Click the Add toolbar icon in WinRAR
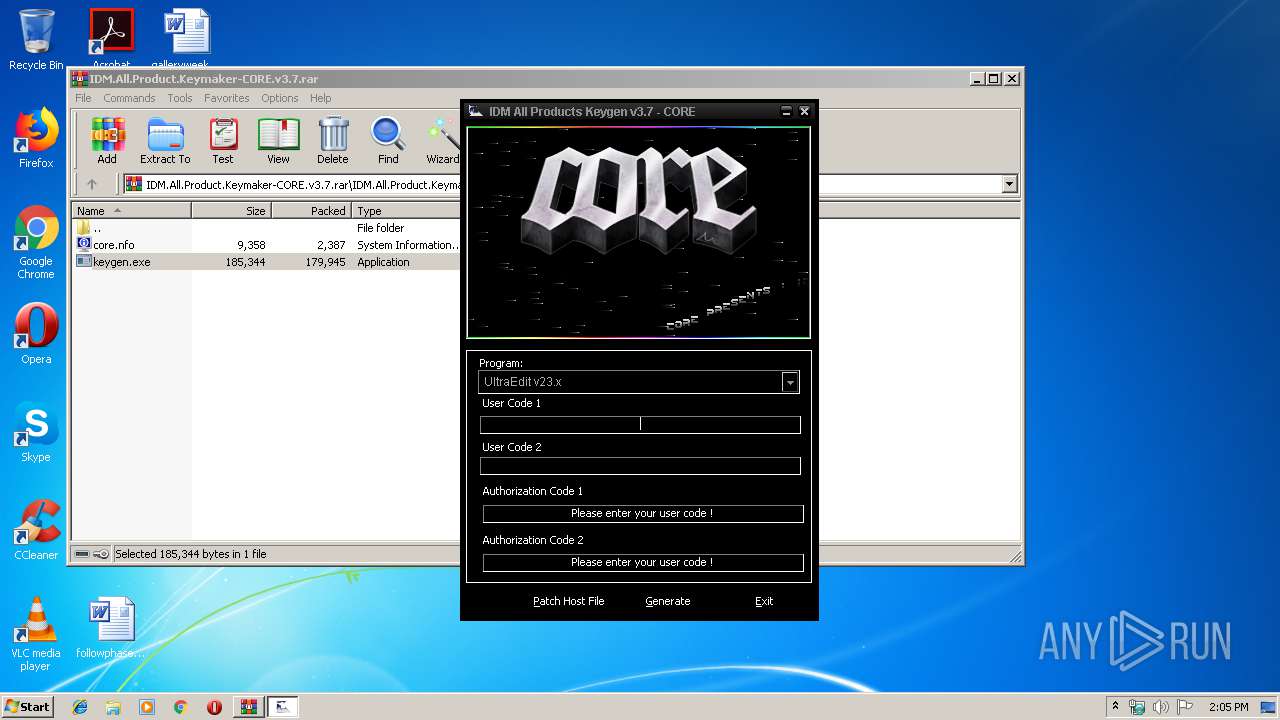 pyautogui.click(x=107, y=140)
